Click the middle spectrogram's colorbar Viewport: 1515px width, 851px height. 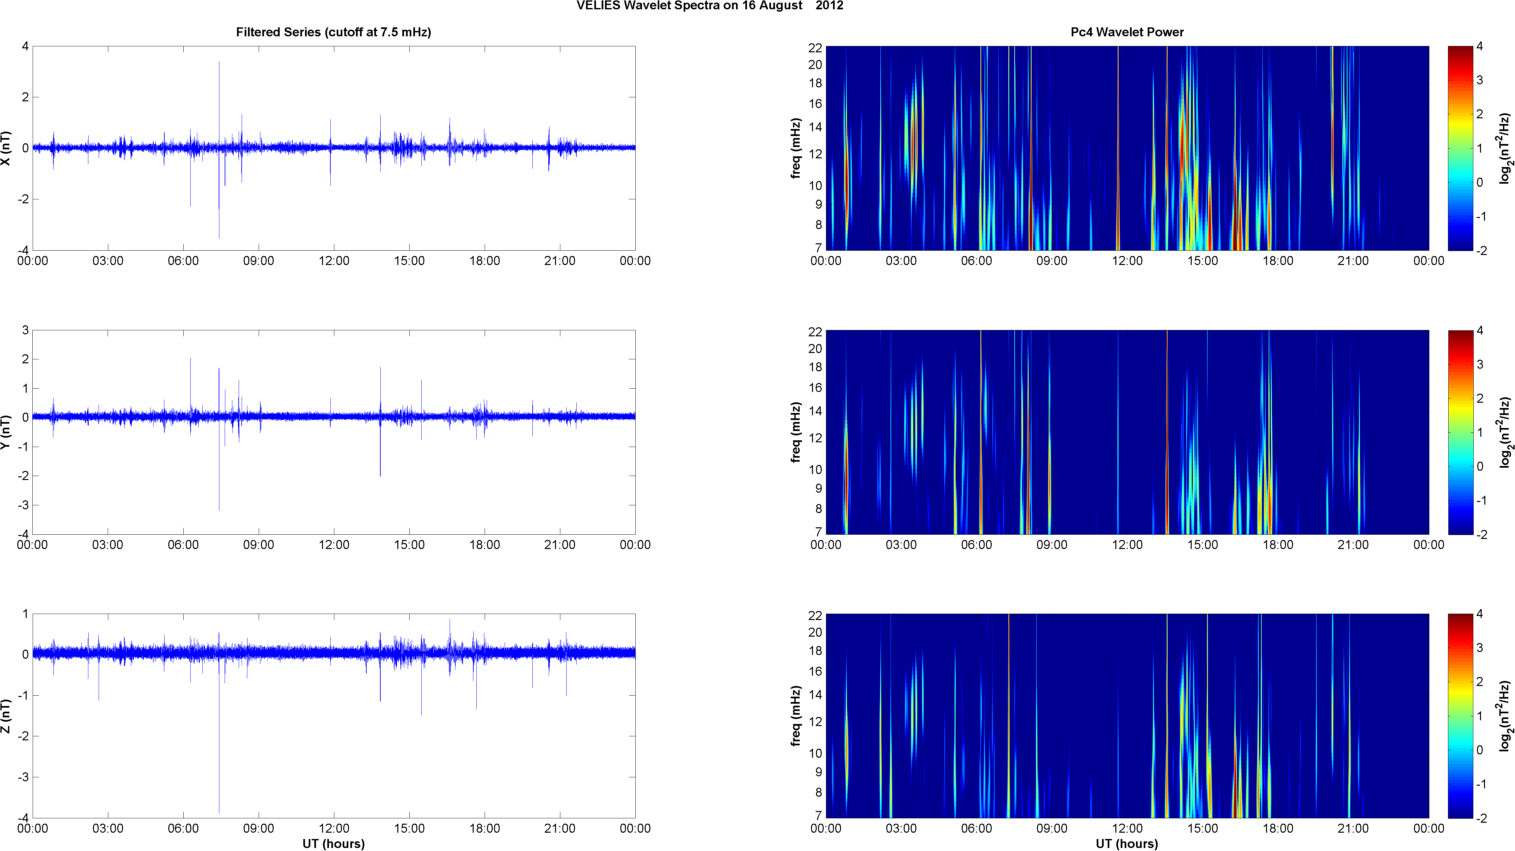[x=1460, y=432]
